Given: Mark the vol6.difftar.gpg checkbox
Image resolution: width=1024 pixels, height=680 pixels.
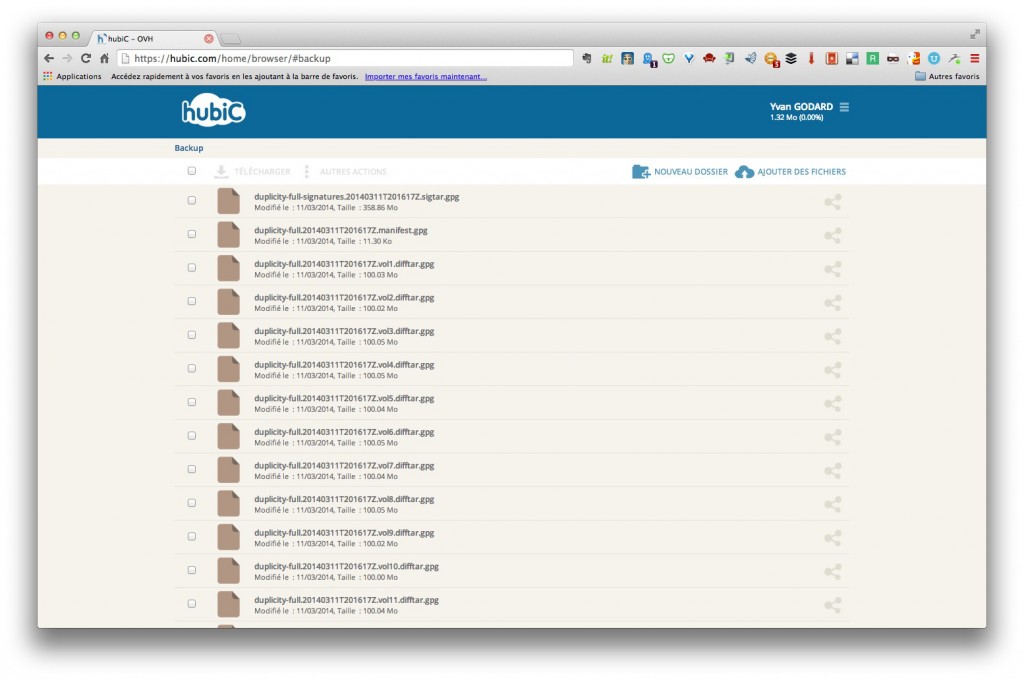Looking at the screenshot, I should (191, 436).
